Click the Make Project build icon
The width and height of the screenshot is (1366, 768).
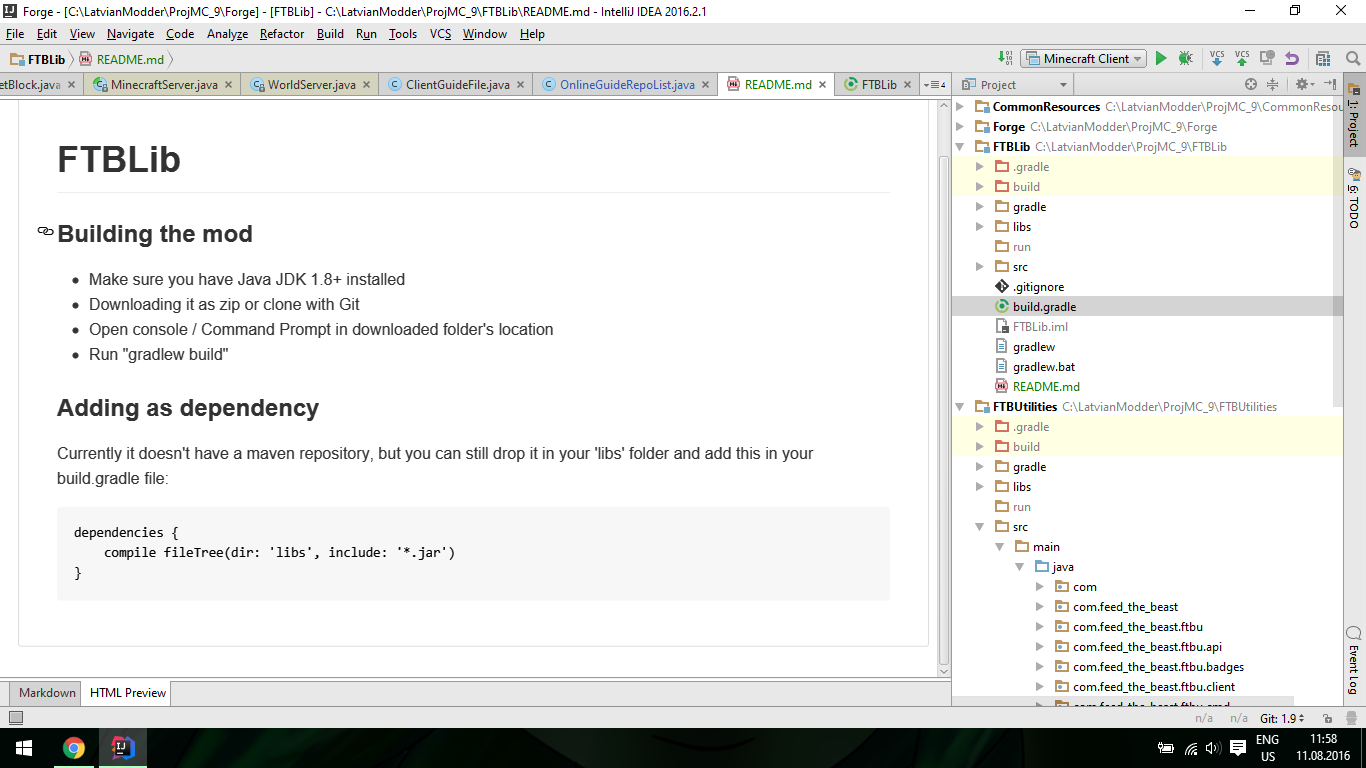coord(1005,59)
